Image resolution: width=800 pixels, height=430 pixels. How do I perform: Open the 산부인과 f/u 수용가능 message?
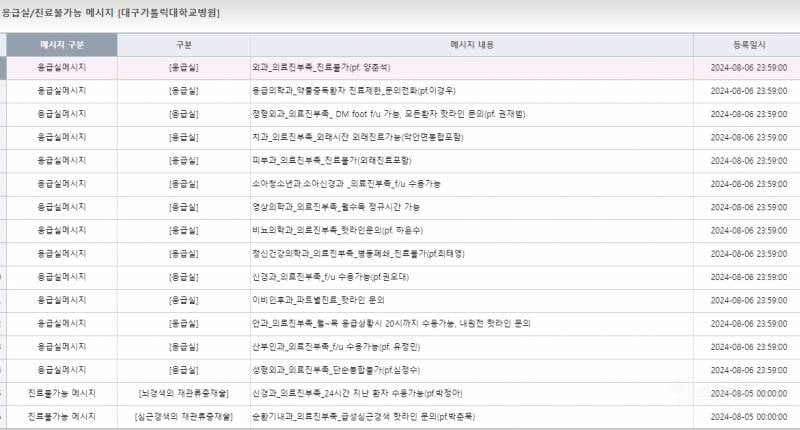tap(336, 347)
